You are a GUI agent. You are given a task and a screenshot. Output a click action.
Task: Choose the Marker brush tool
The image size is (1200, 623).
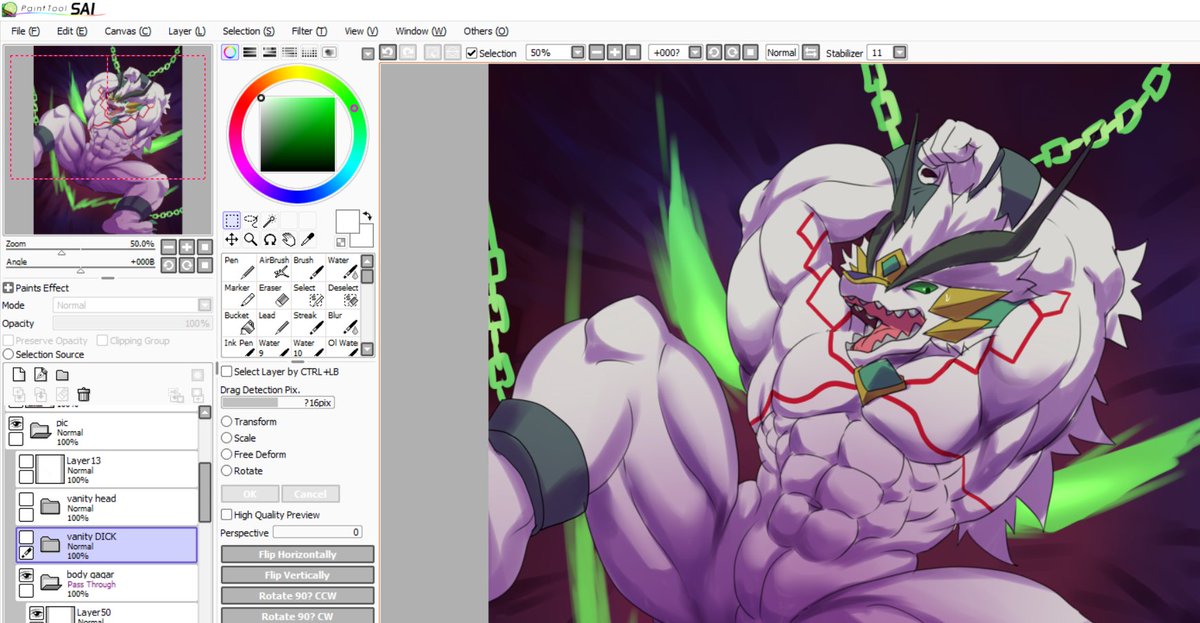(x=238, y=294)
